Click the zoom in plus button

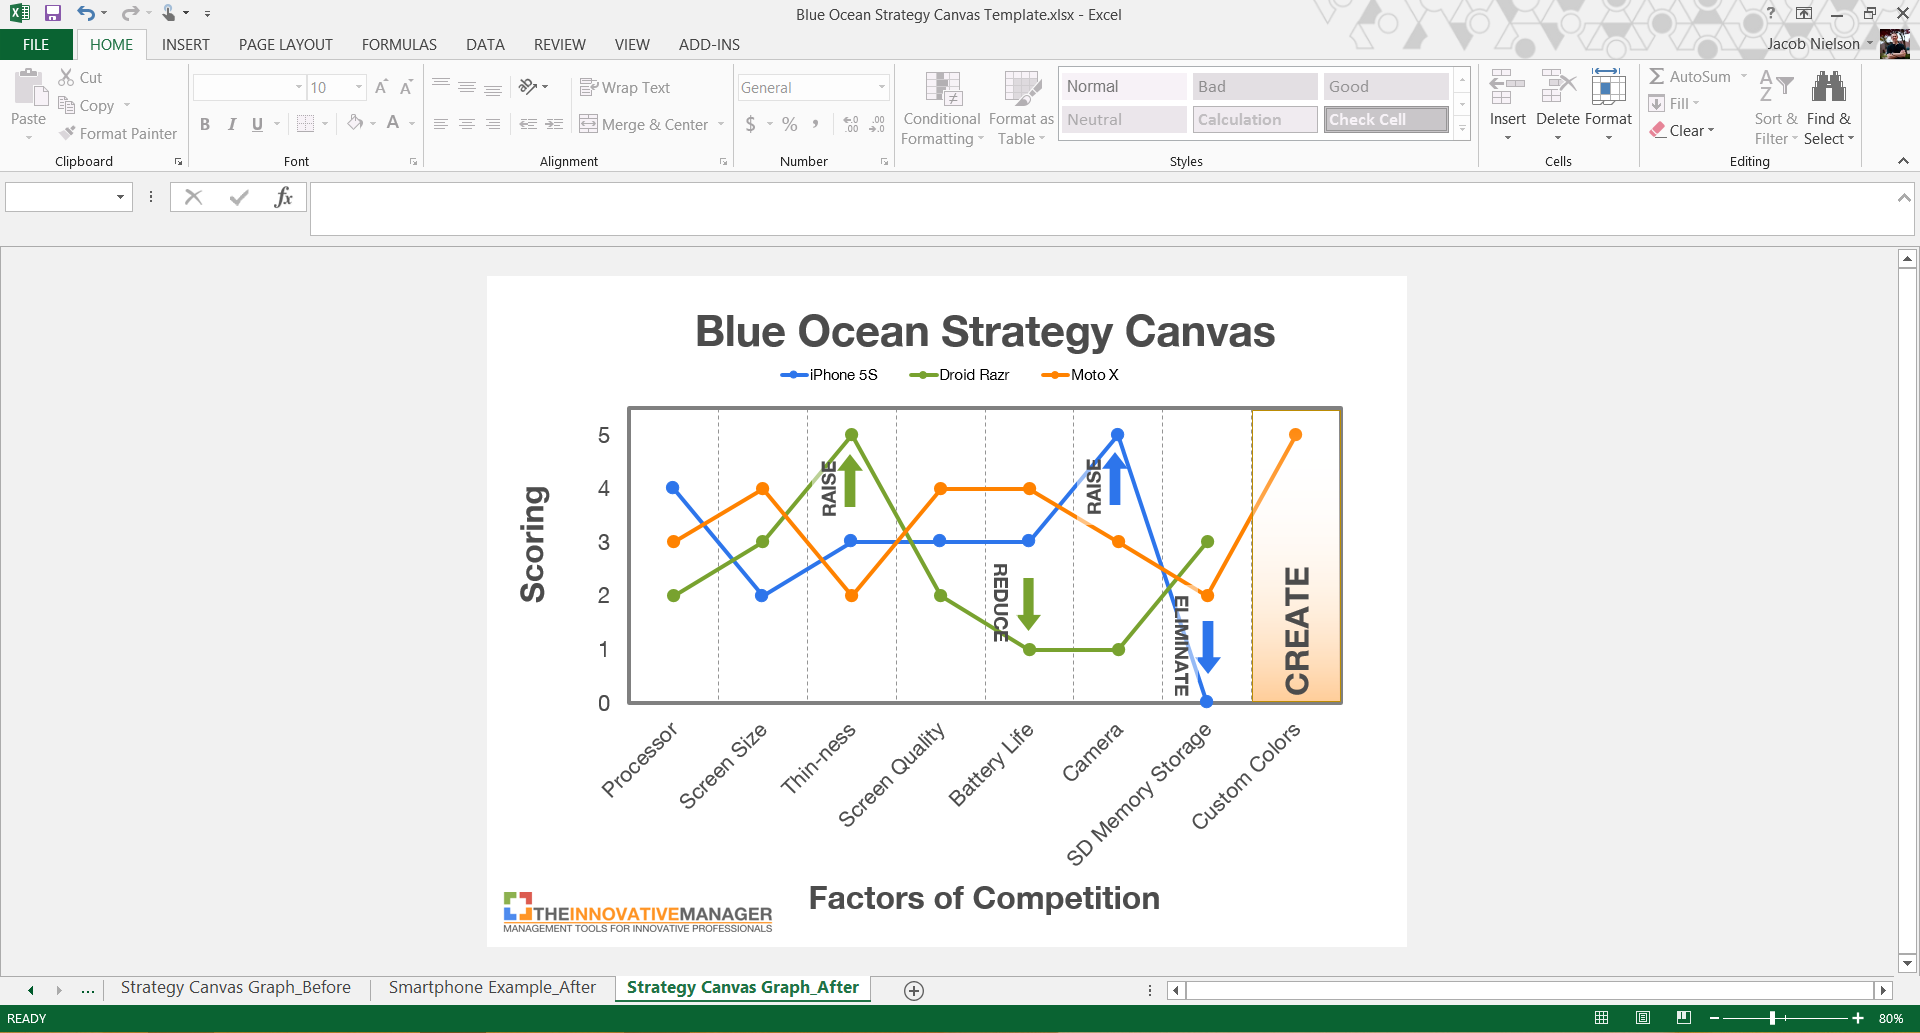[1858, 1018]
